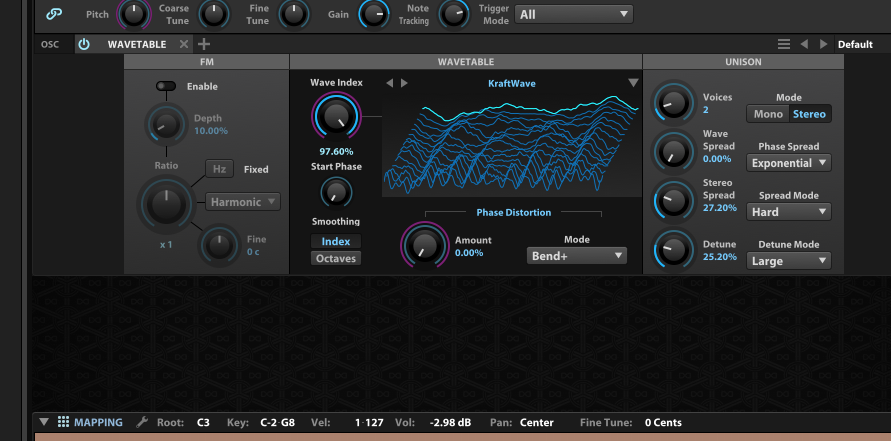
Task: Click the Voices value 2
Action: (706, 110)
